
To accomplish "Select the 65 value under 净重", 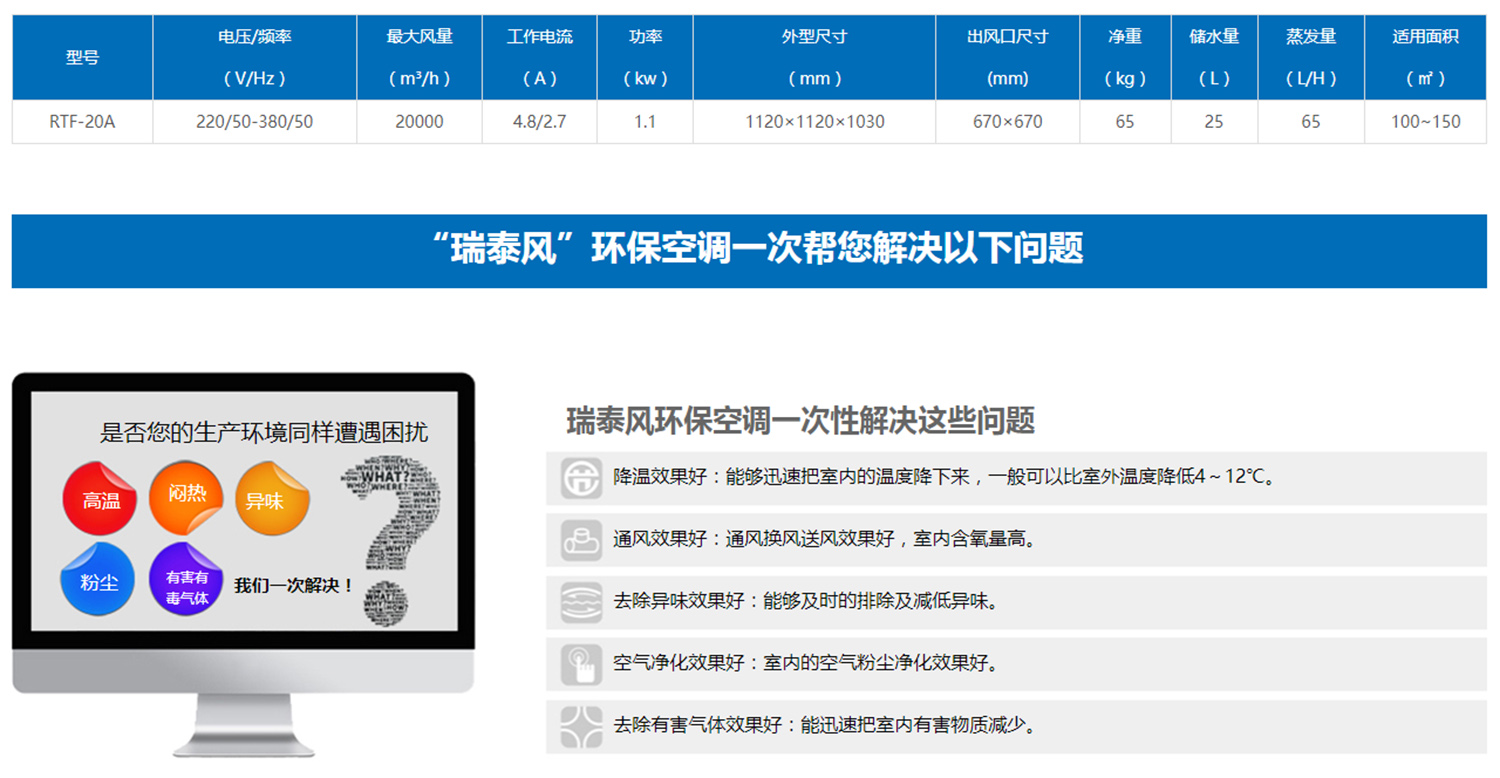I will point(1125,122).
